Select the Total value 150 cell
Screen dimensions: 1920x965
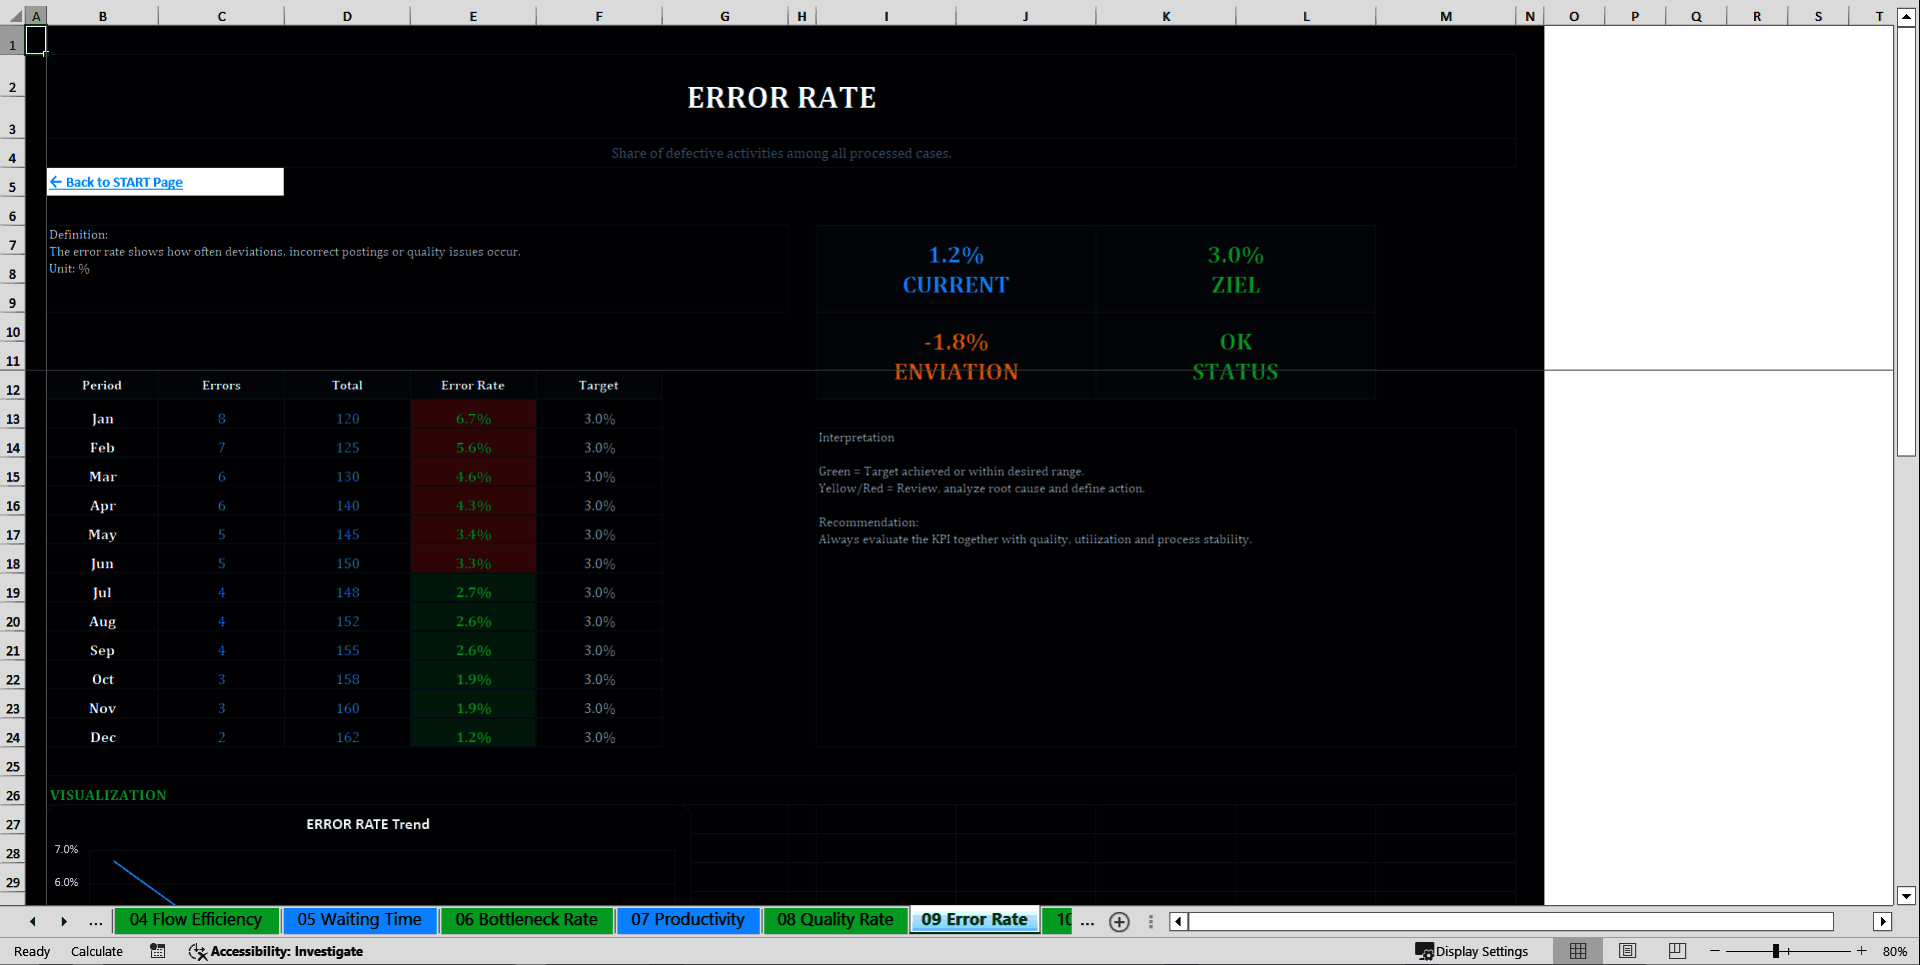click(x=347, y=563)
